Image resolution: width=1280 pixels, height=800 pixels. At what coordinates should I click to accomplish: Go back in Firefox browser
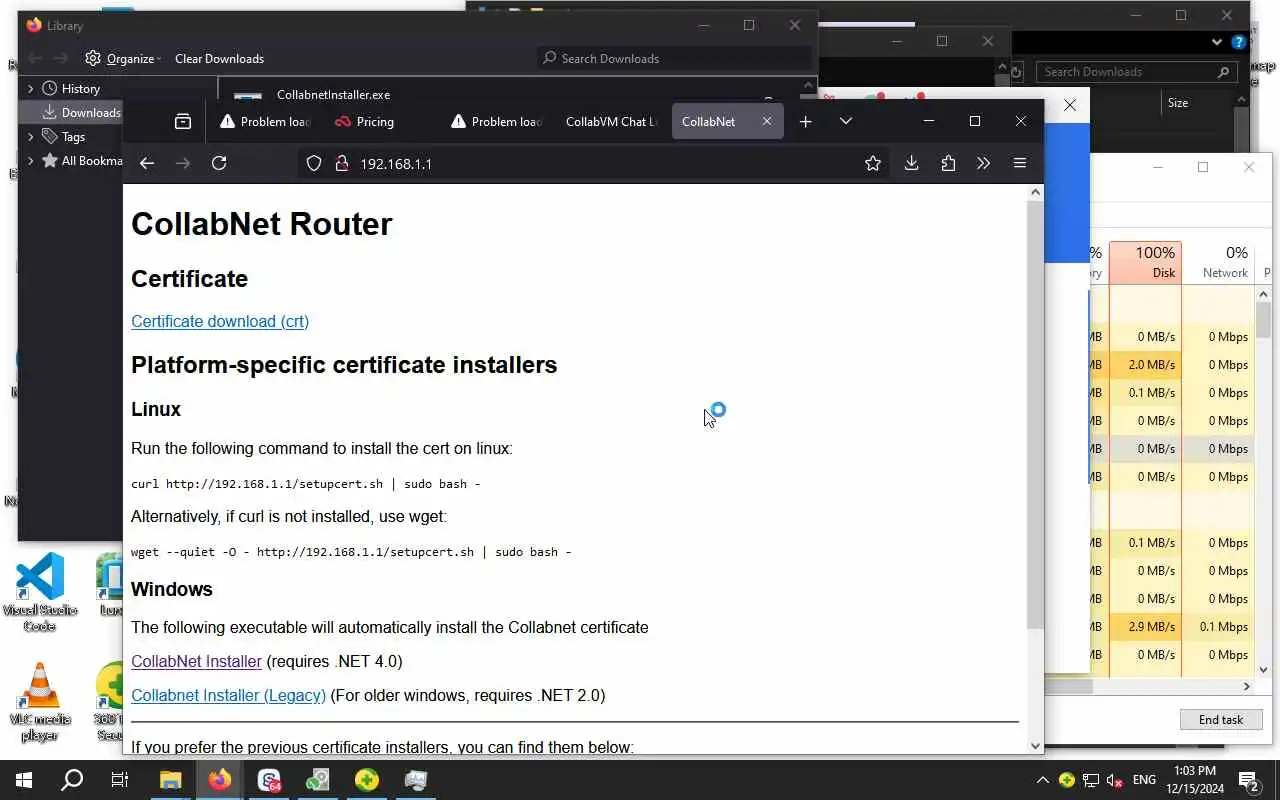147,163
